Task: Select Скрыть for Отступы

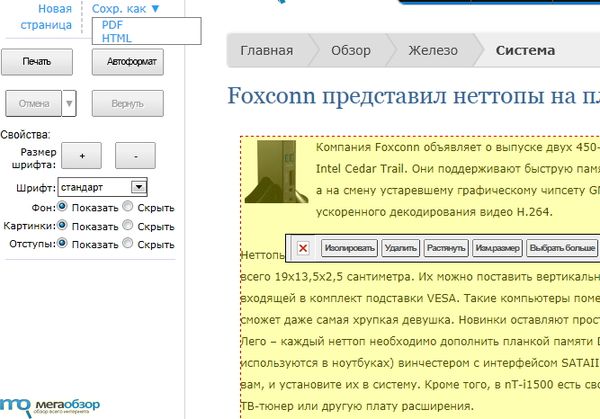Action: pyautogui.click(x=128, y=243)
